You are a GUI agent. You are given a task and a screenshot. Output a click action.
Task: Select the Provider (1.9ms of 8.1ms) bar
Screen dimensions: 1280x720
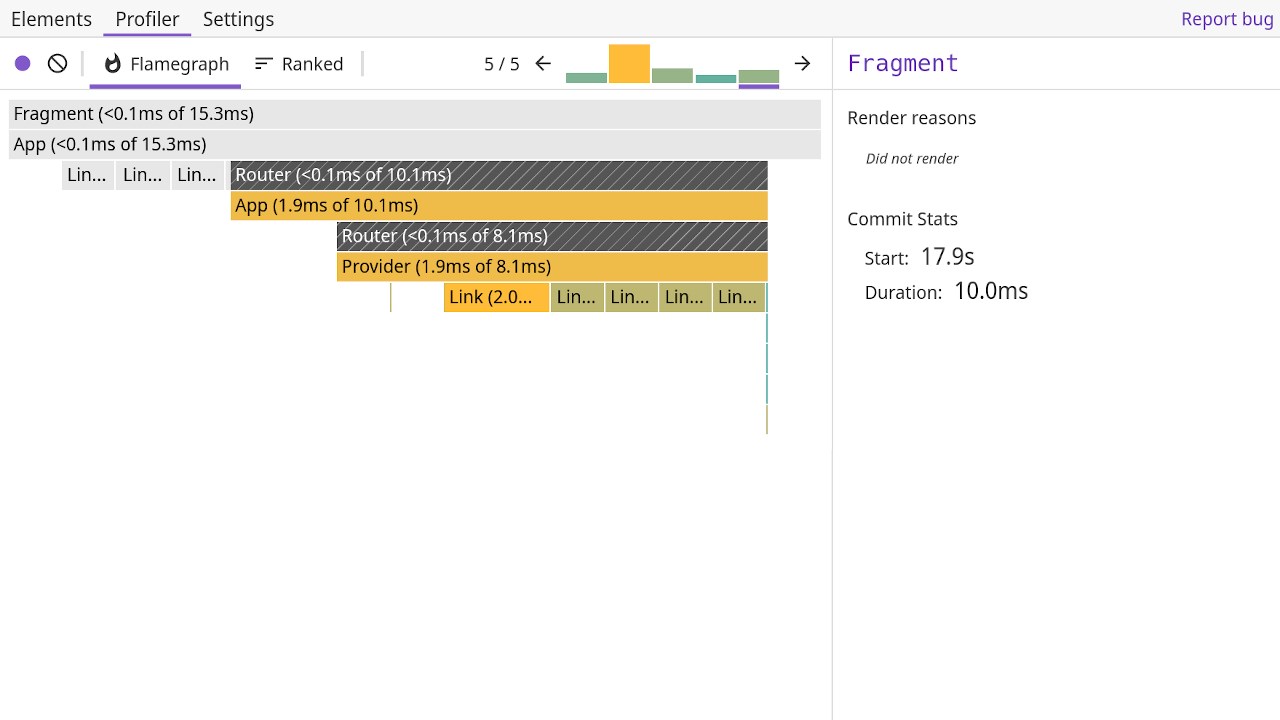pos(552,267)
